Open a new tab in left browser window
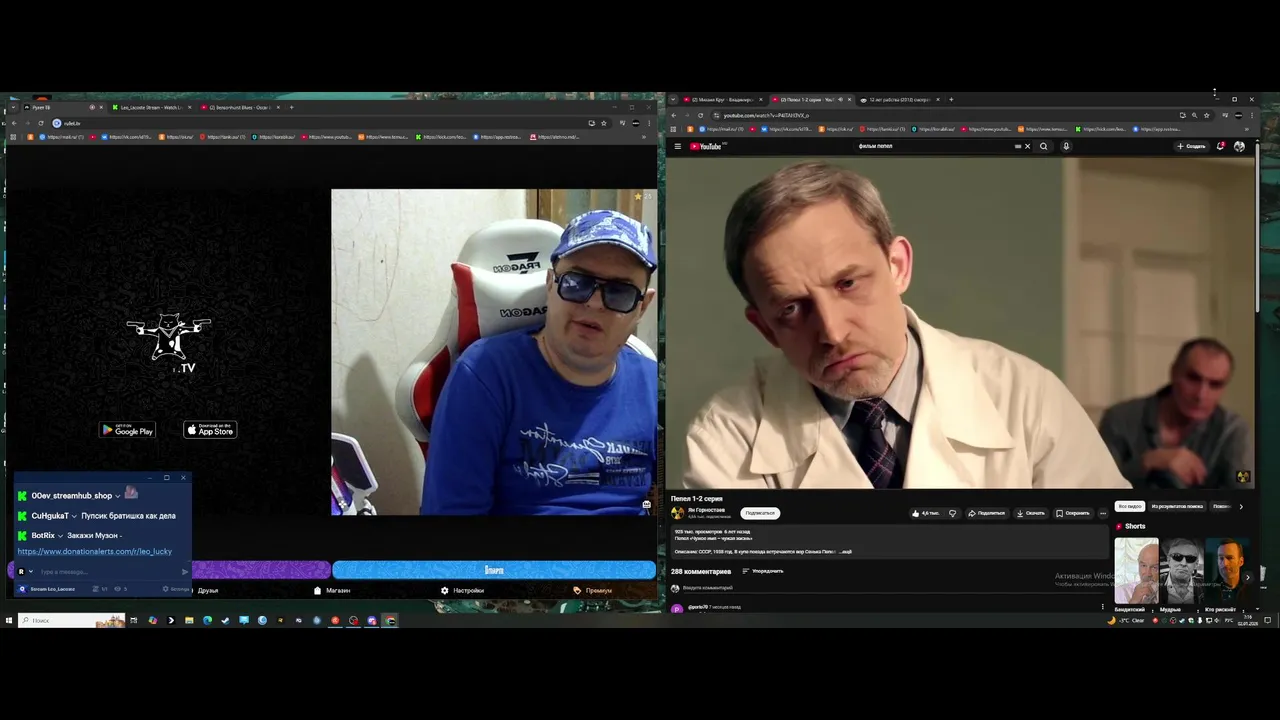The image size is (1280, 720). tap(291, 107)
